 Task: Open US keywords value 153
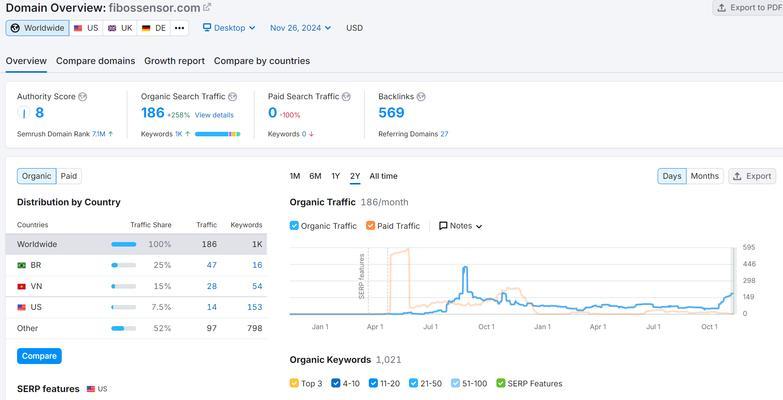pos(255,307)
